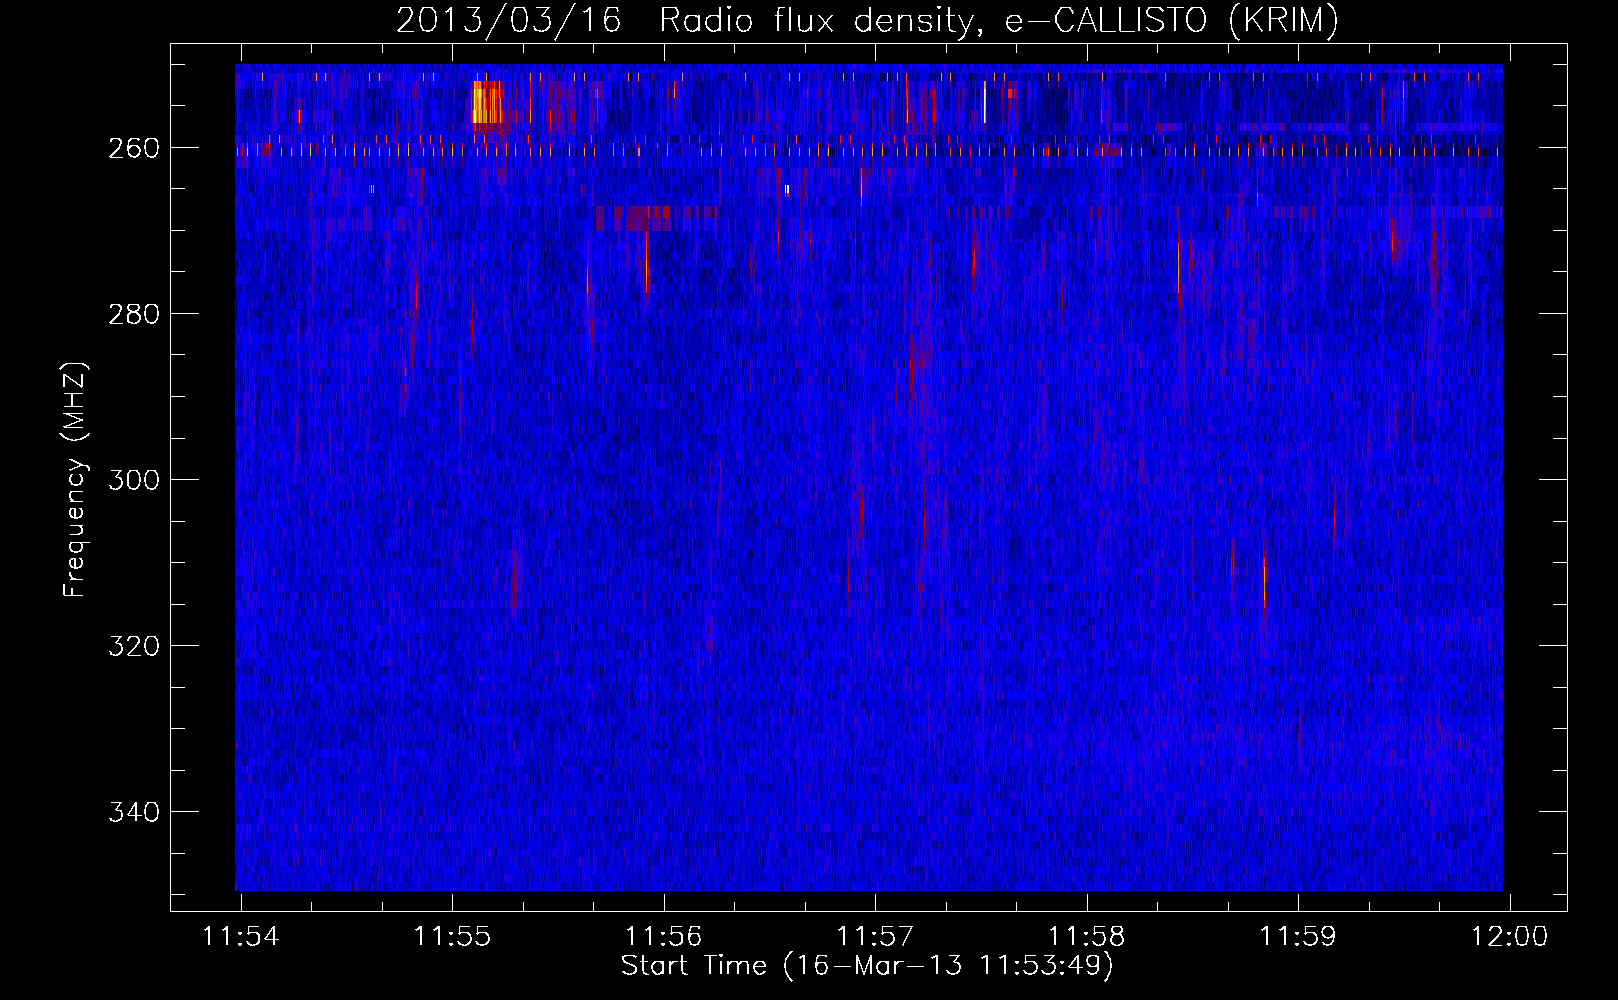Select the 260 frequency tick label

tap(134, 148)
